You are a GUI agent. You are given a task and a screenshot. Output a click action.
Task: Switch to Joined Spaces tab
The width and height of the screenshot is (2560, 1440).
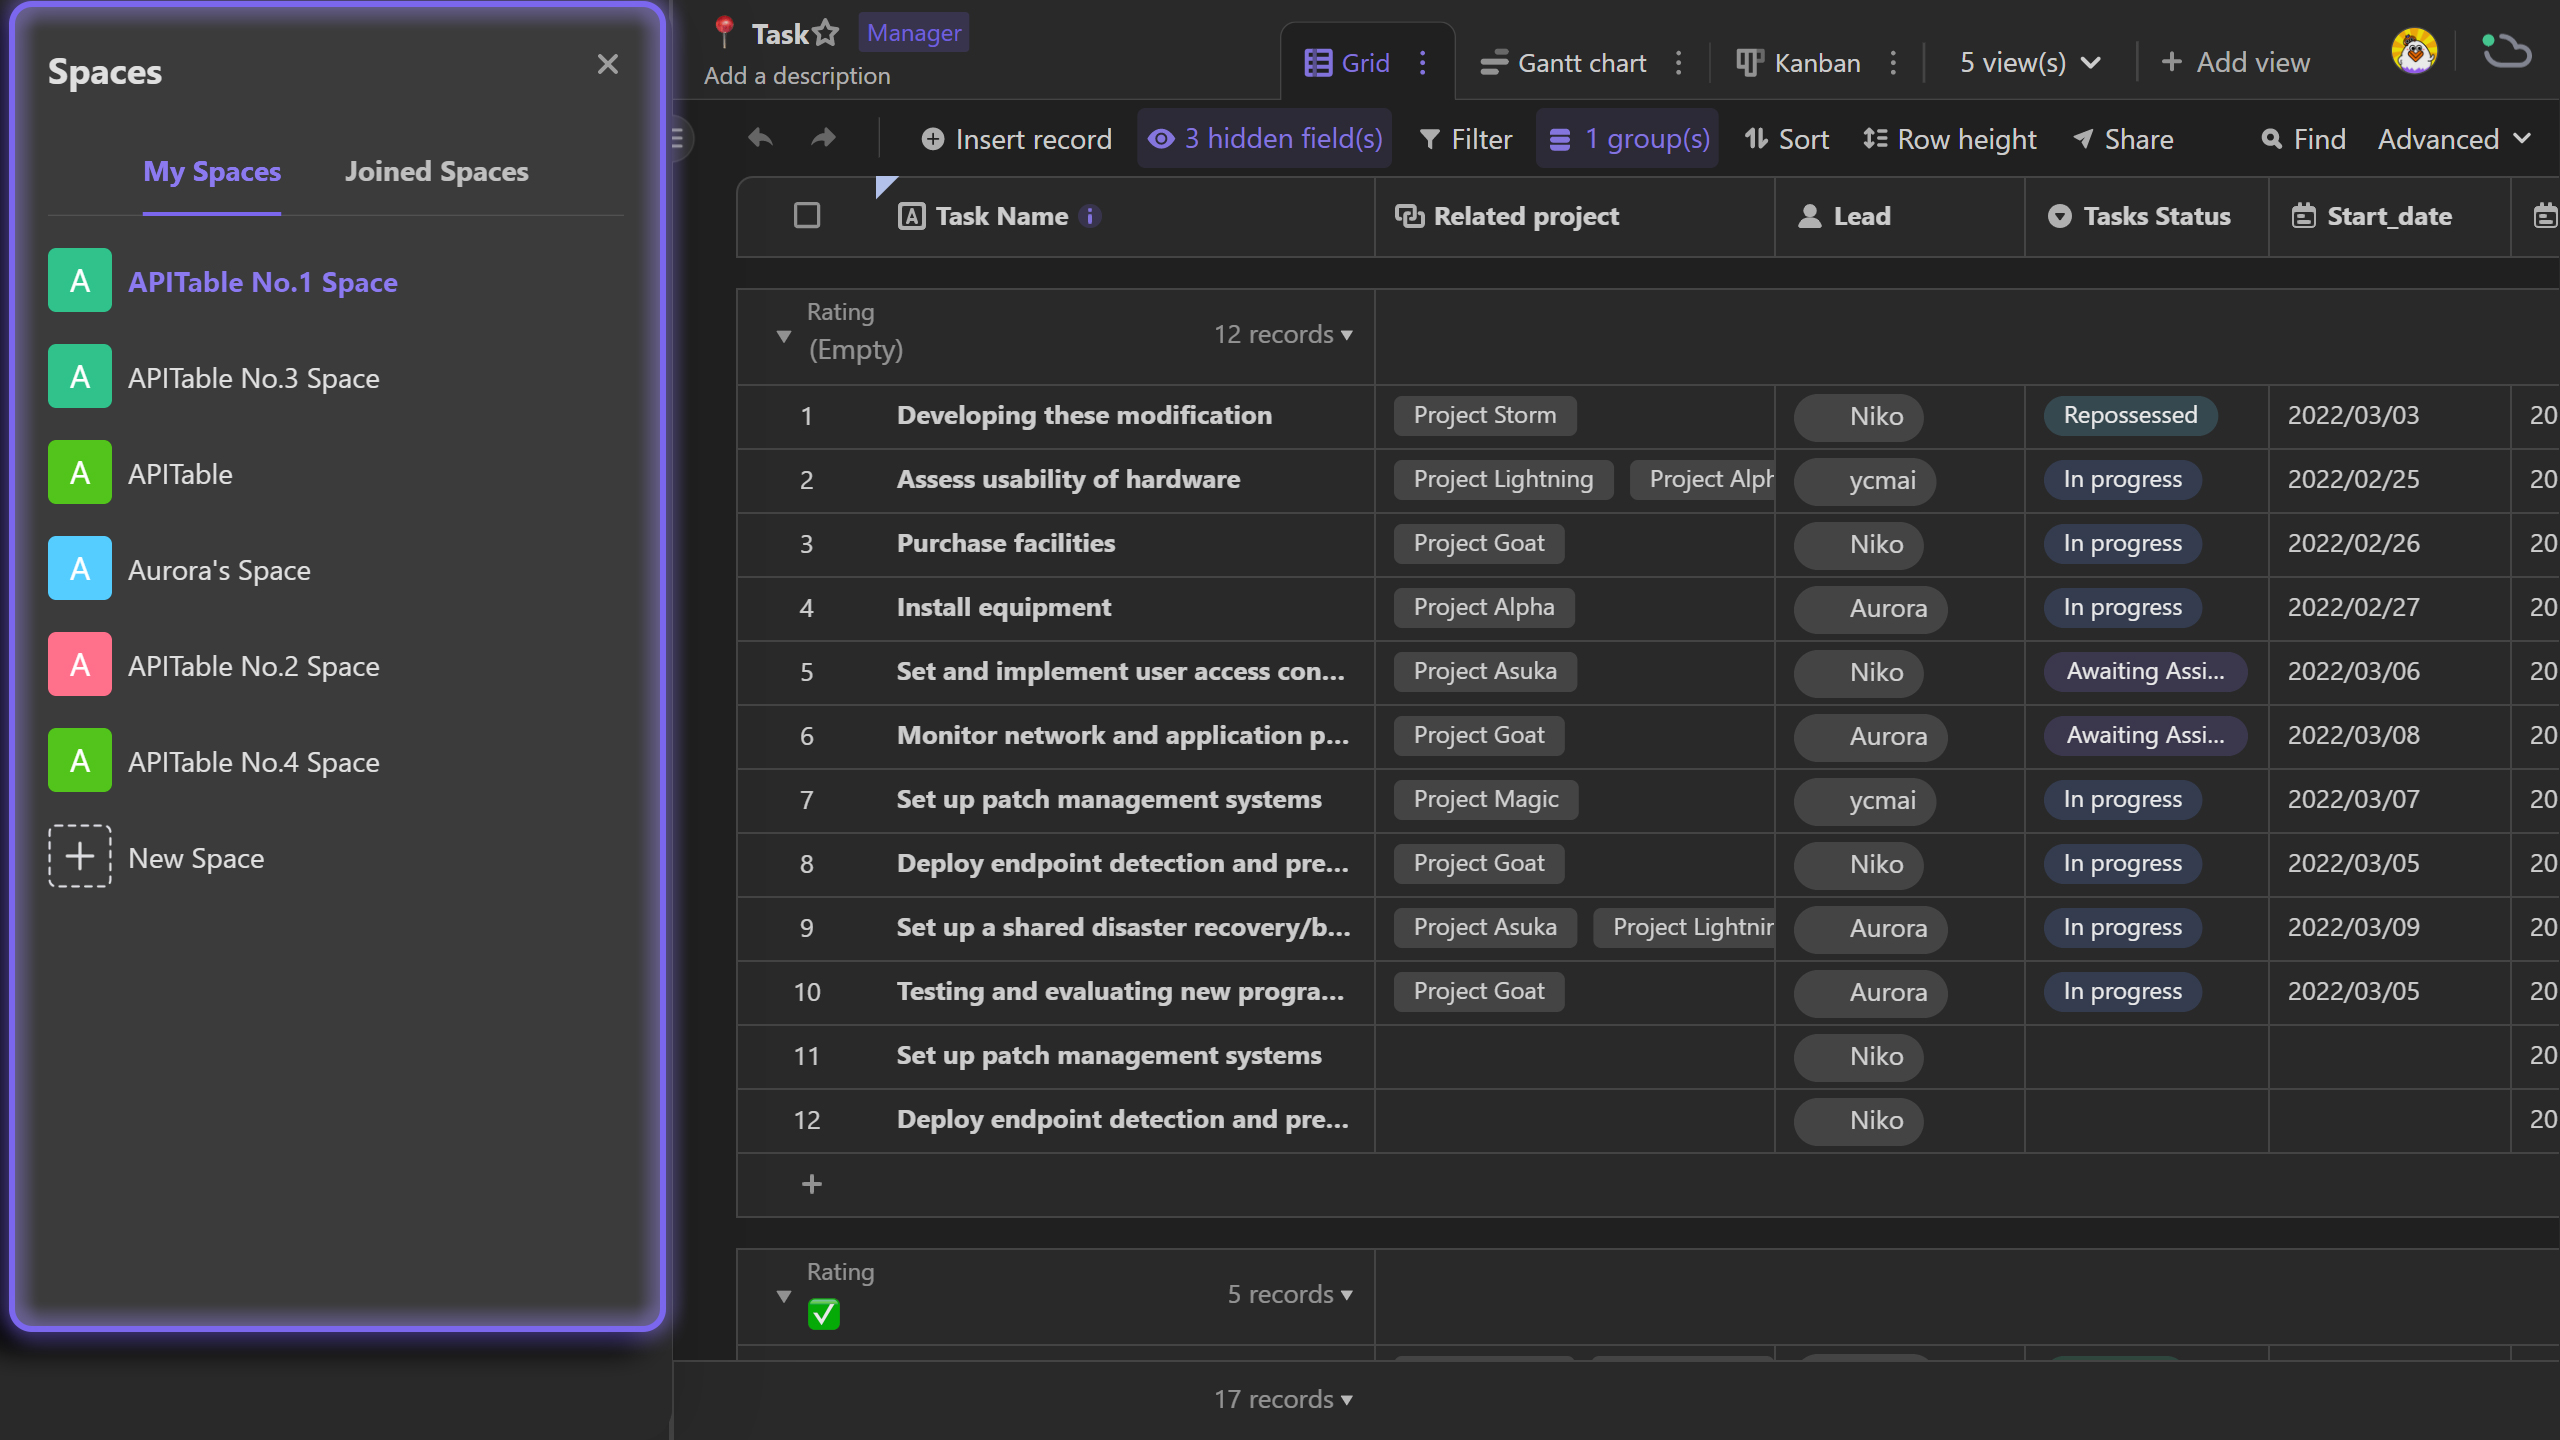(437, 171)
